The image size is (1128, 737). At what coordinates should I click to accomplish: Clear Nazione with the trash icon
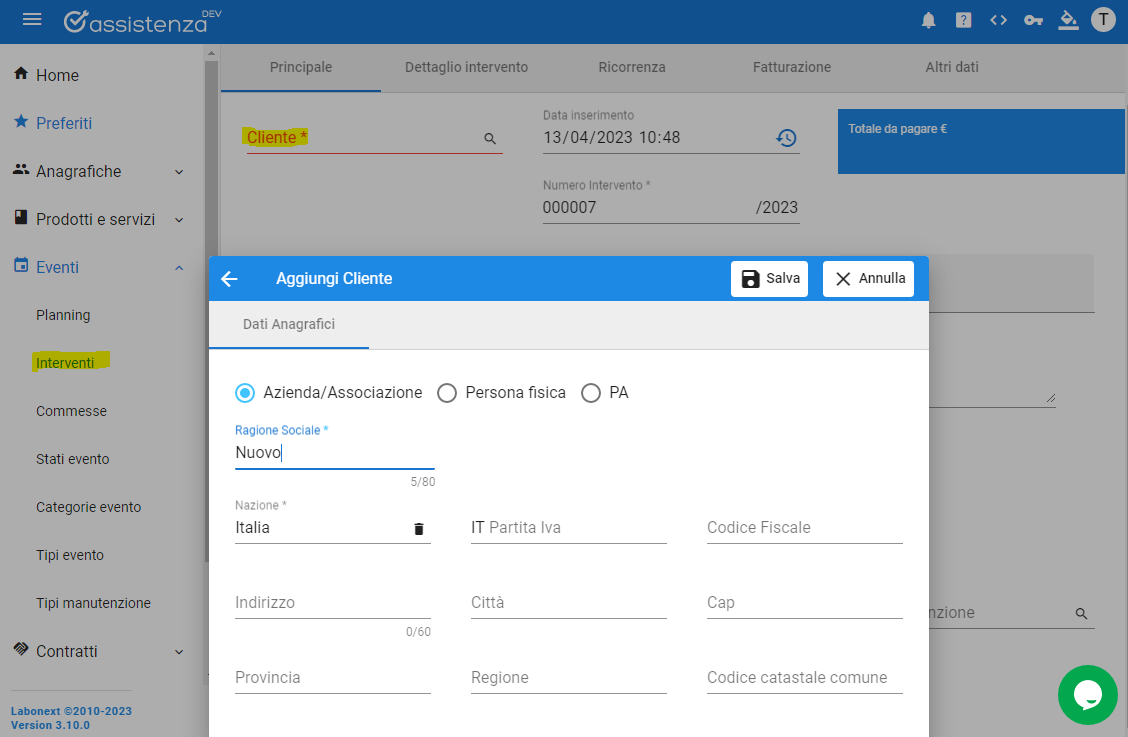[x=419, y=529]
